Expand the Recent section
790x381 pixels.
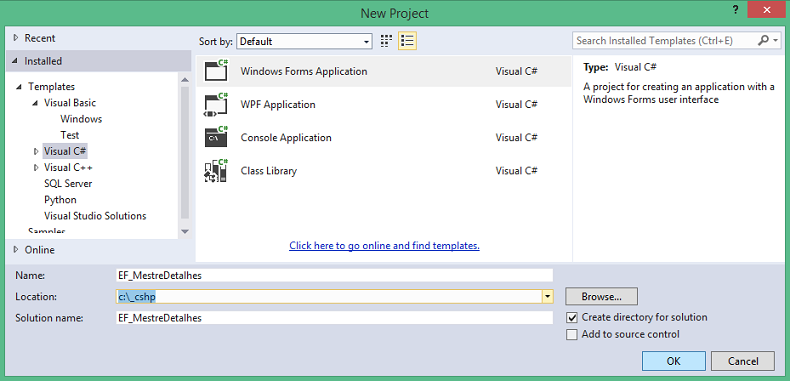pyautogui.click(x=16, y=38)
